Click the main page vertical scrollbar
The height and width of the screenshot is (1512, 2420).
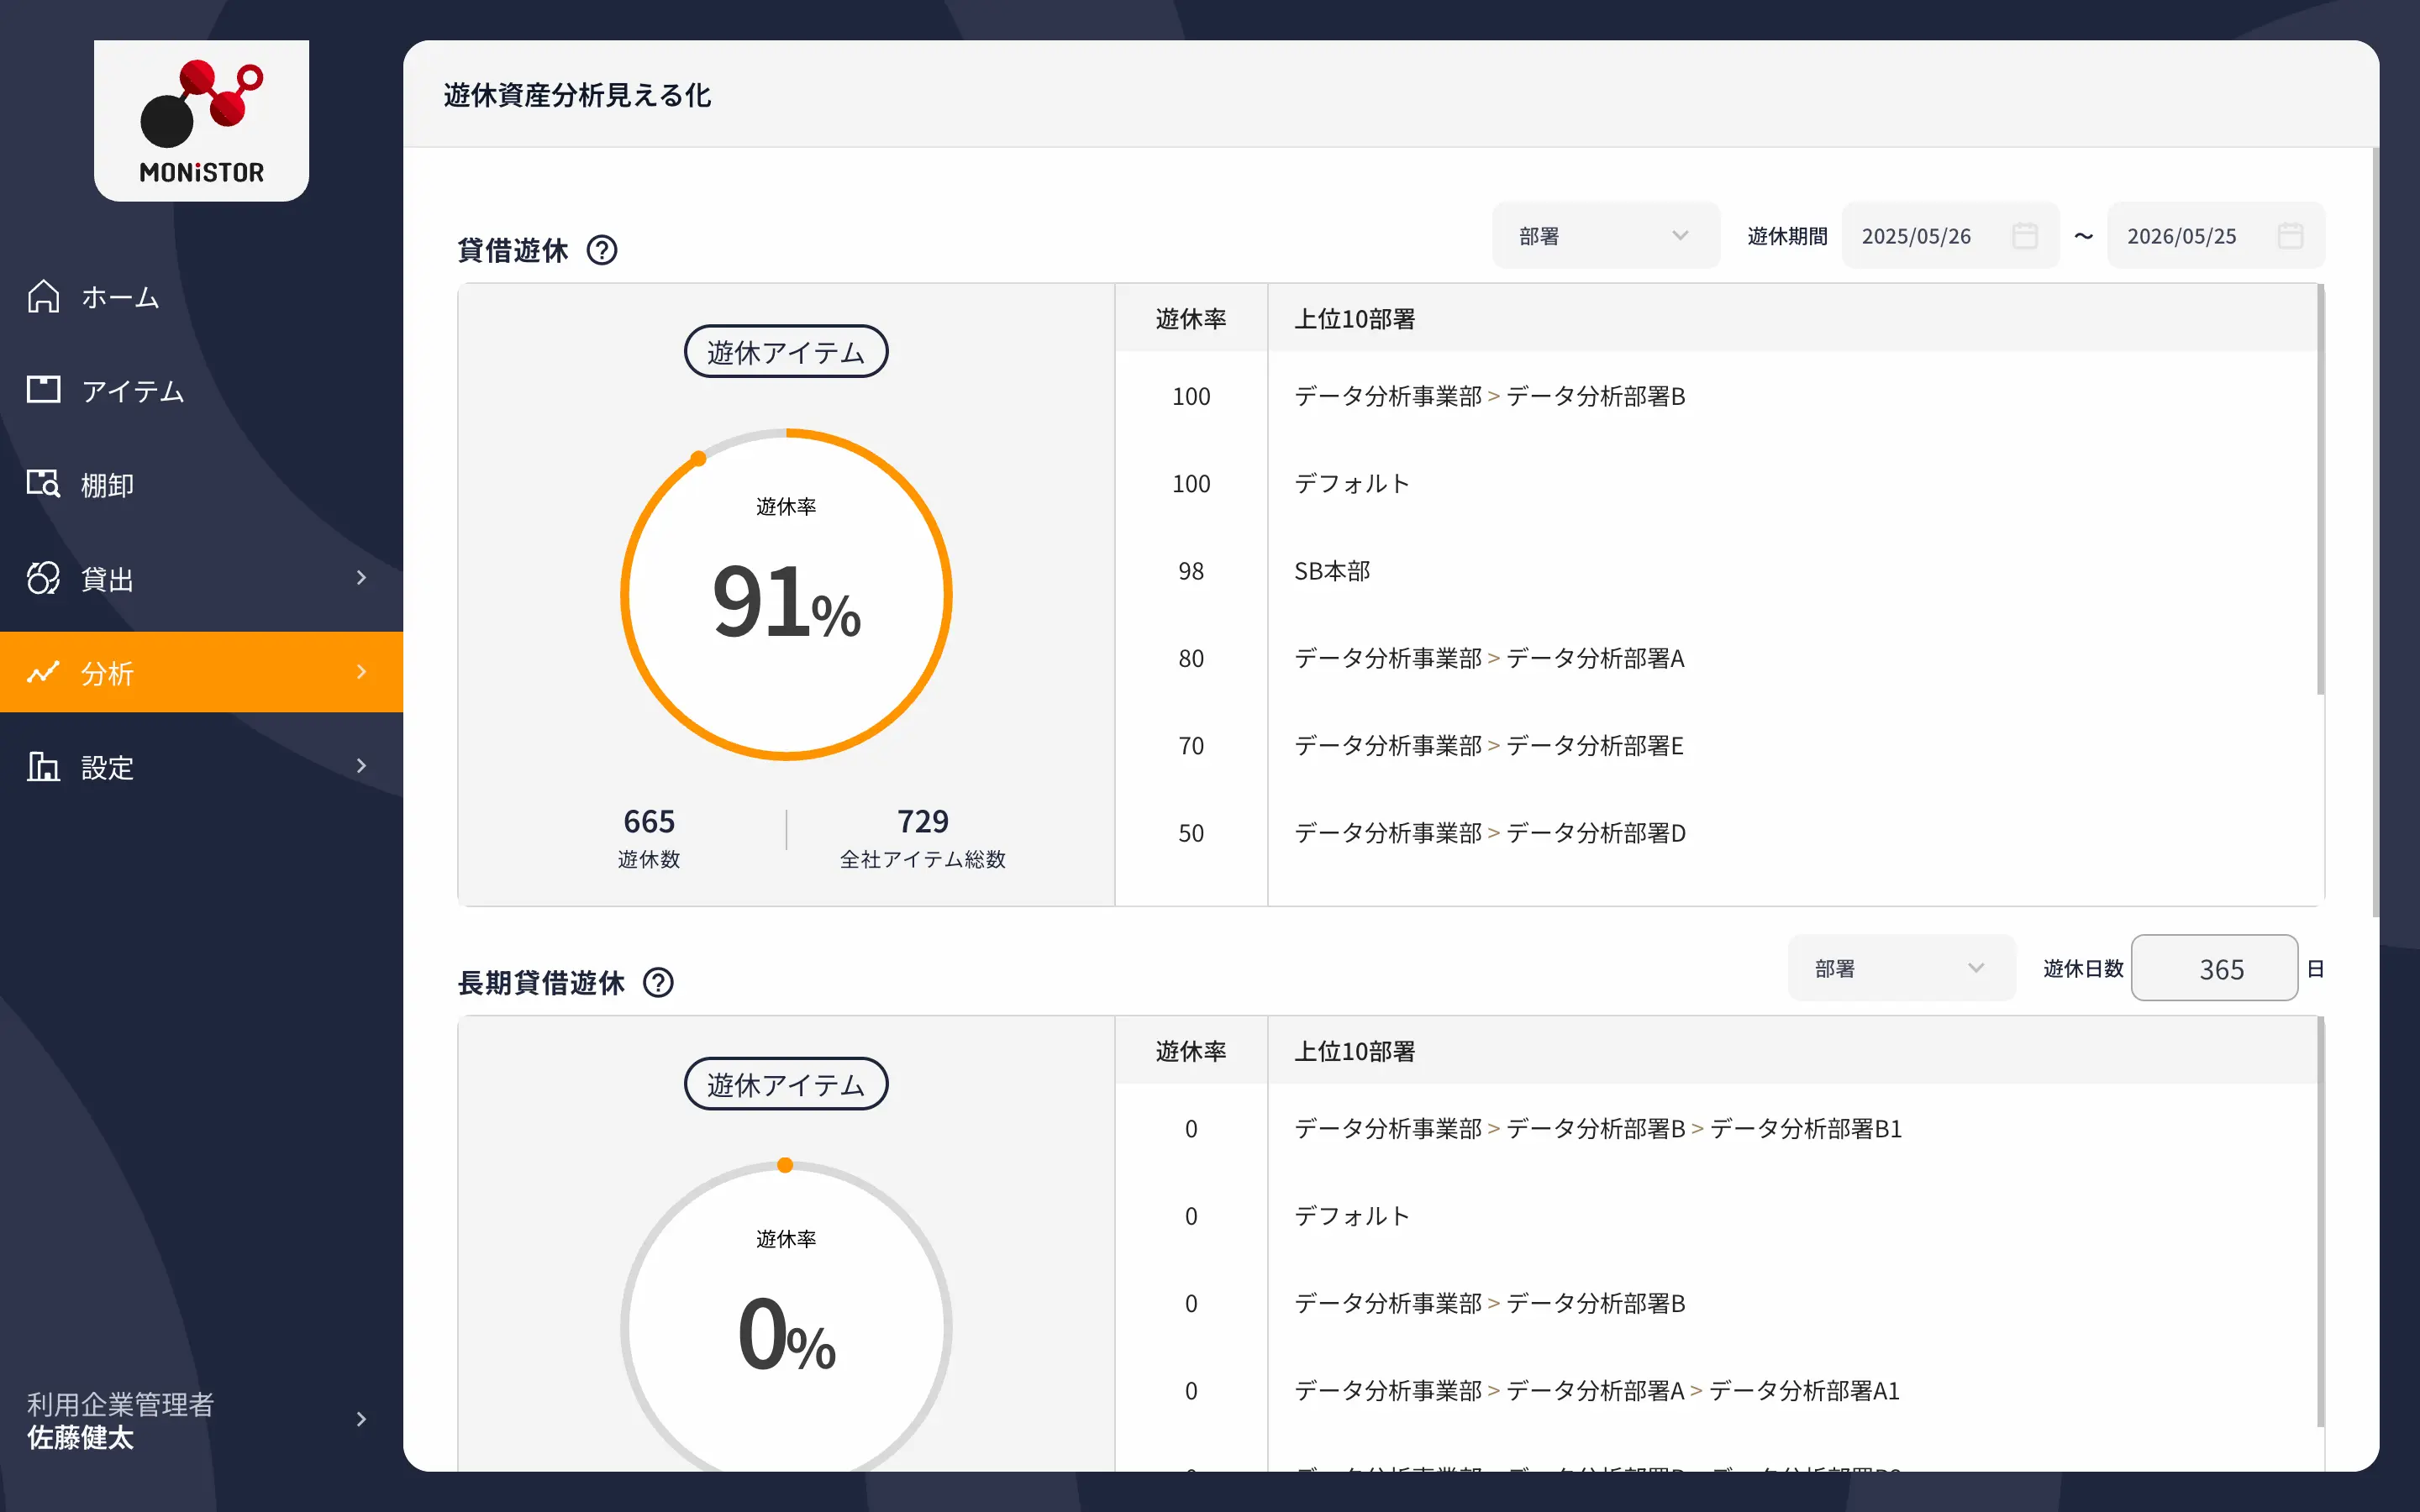(x=2375, y=533)
